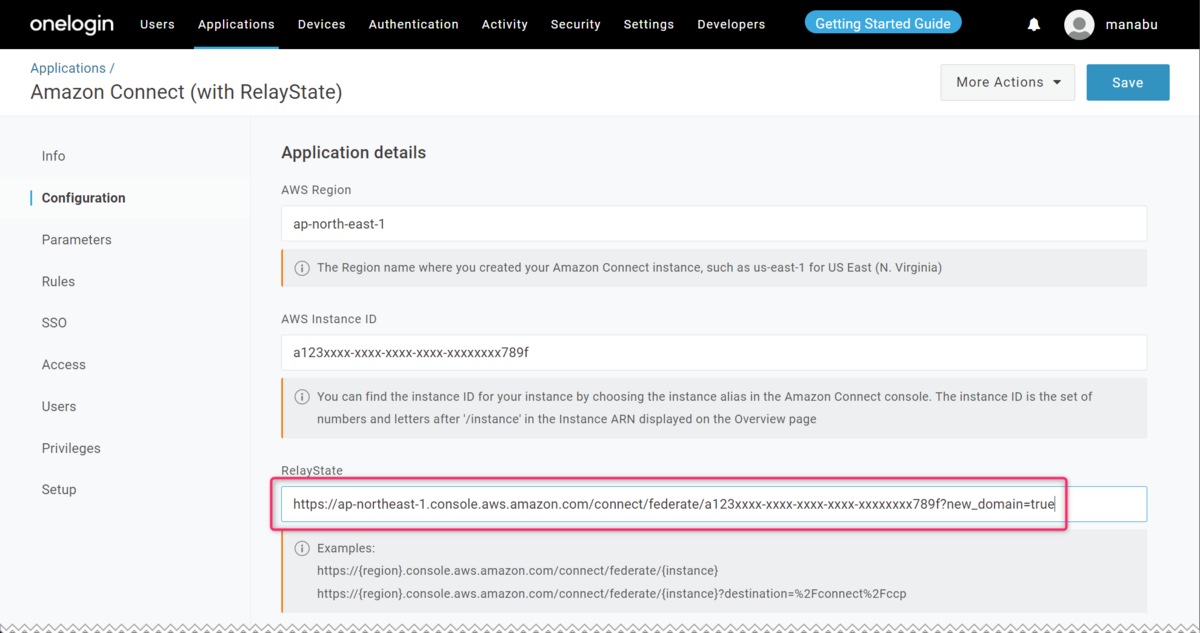Click the AWS Region input field

pos(714,224)
